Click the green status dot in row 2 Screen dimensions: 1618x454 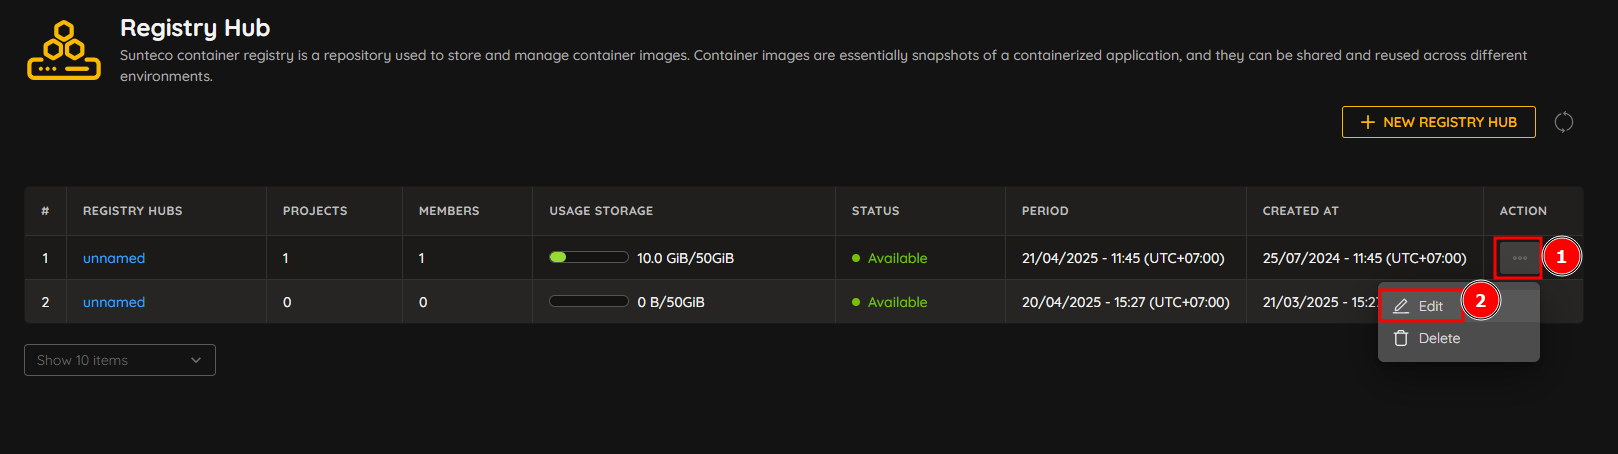point(856,302)
